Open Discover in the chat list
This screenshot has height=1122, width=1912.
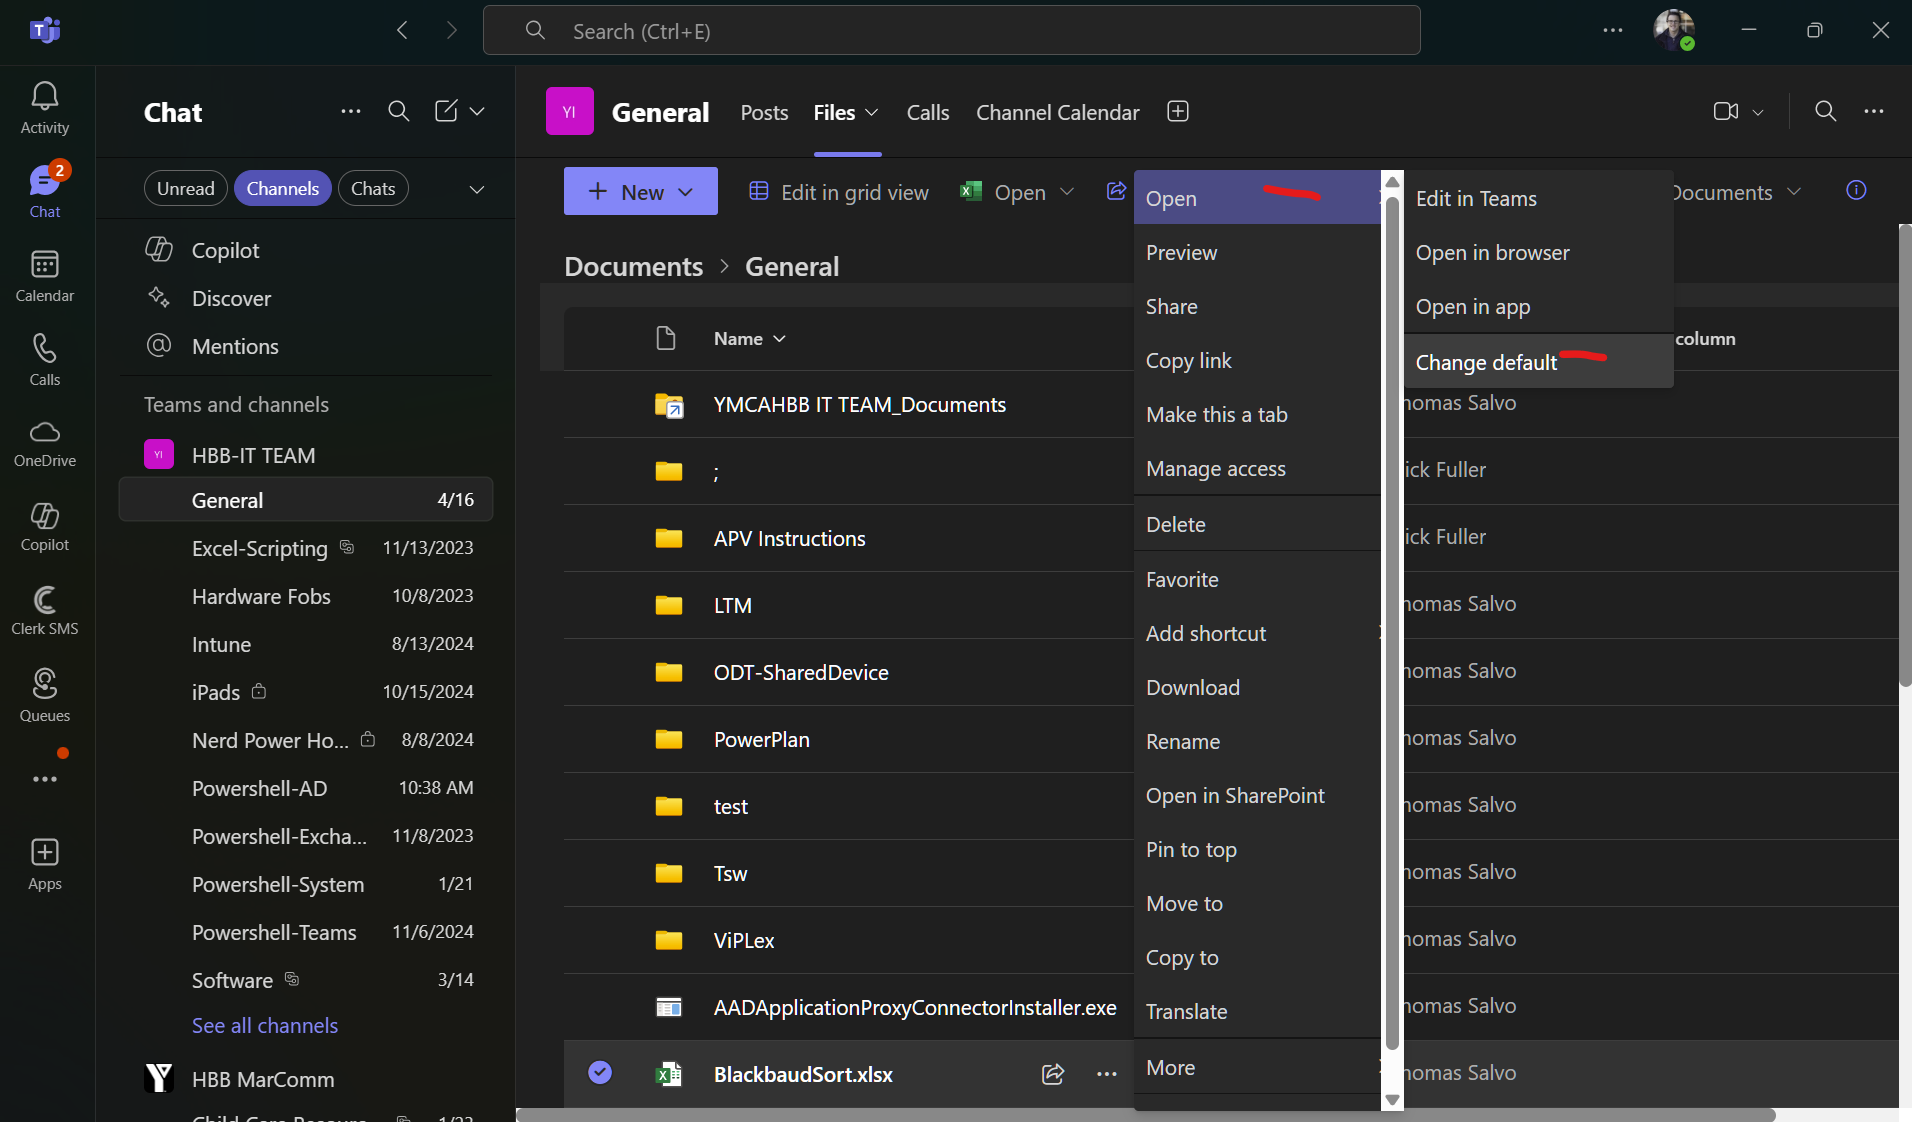[x=306, y=298]
